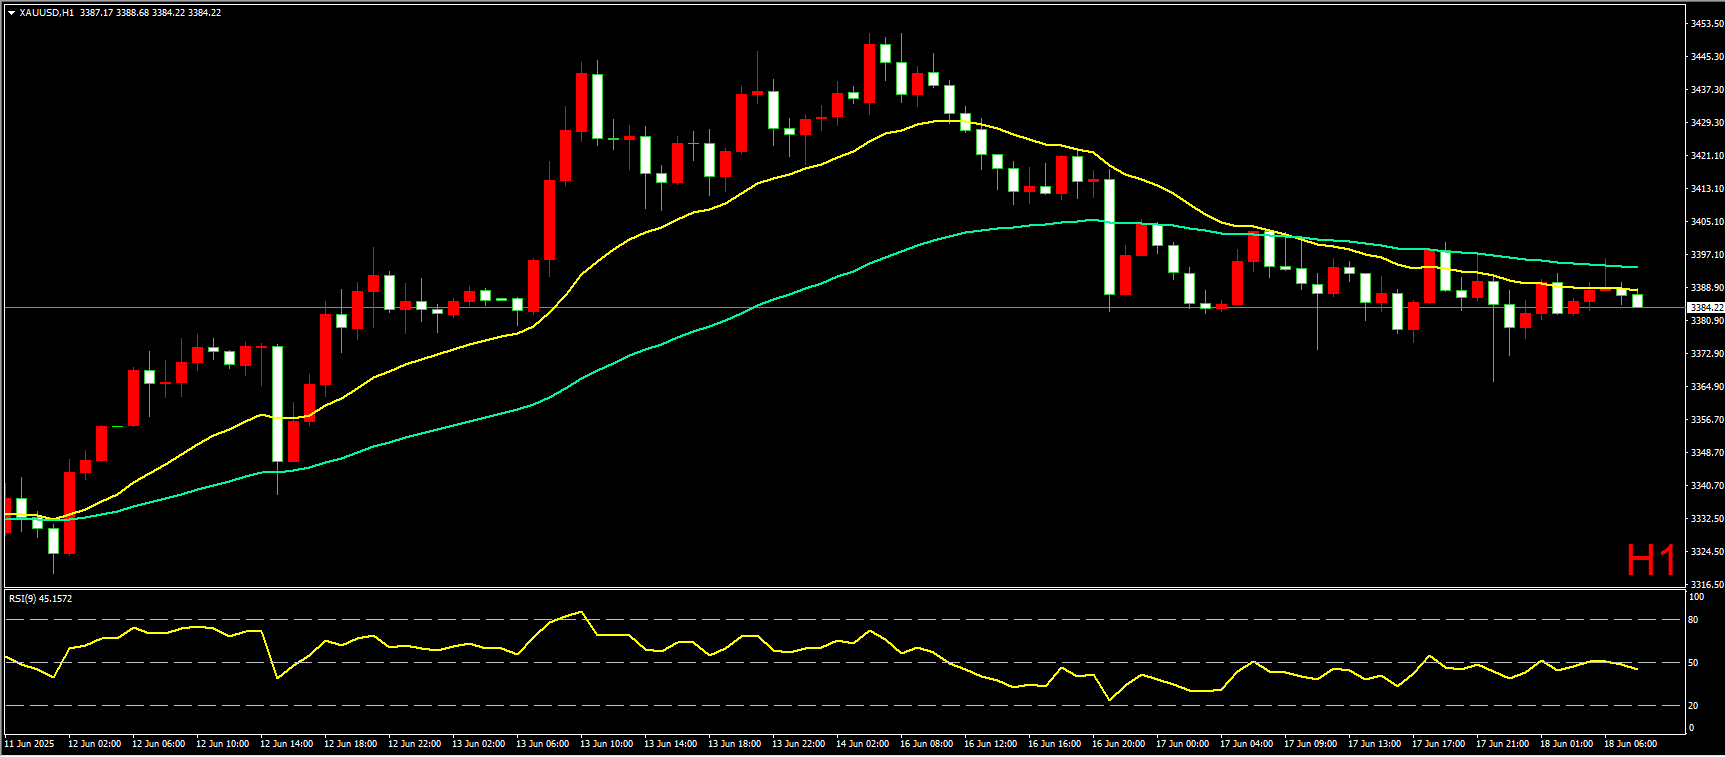This screenshot has height=757, width=1725.
Task: Click the RSI scale label 100
Action: coord(1696,597)
